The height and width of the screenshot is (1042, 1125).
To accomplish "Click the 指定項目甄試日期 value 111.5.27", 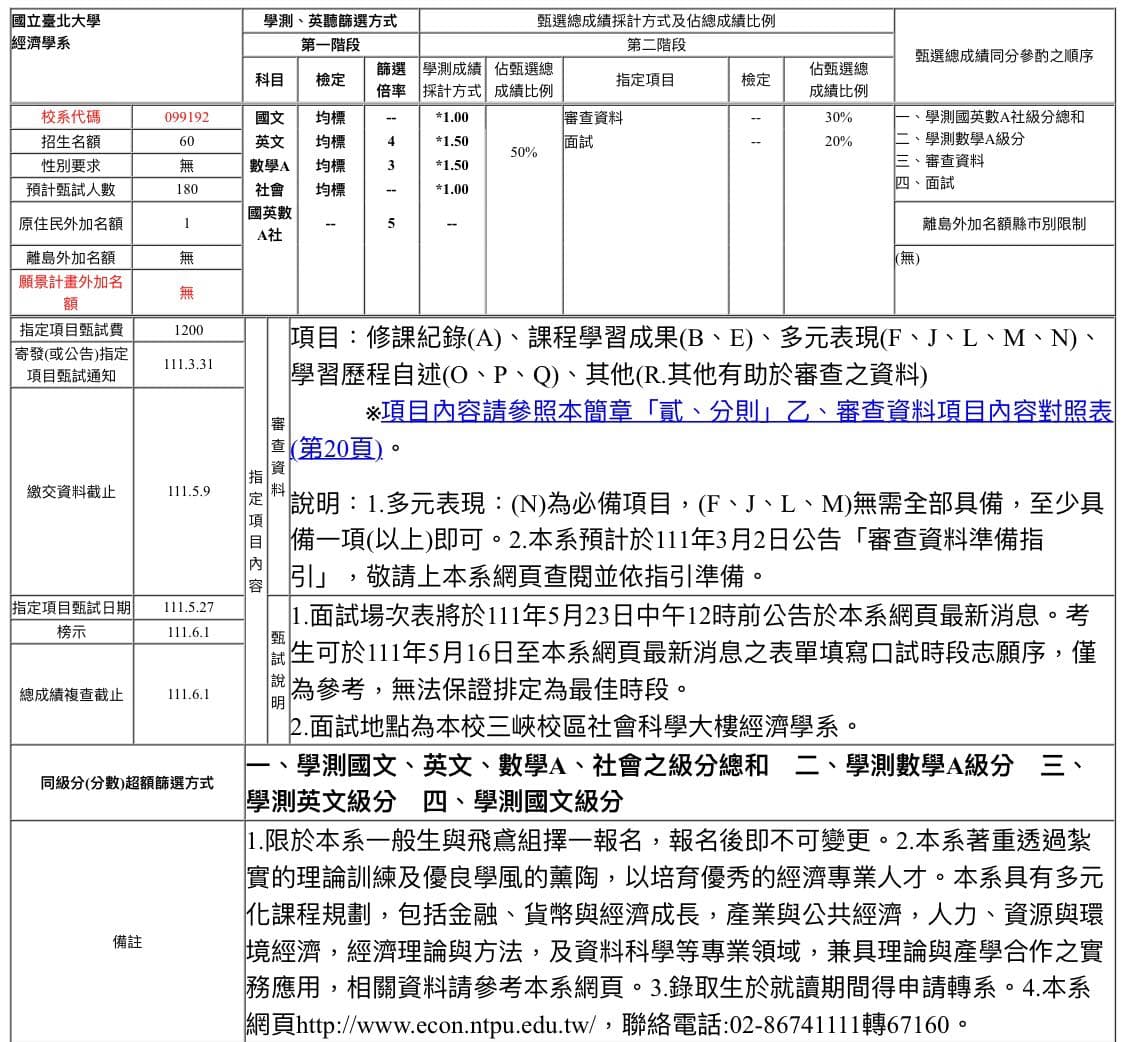I will pyautogui.click(x=189, y=607).
